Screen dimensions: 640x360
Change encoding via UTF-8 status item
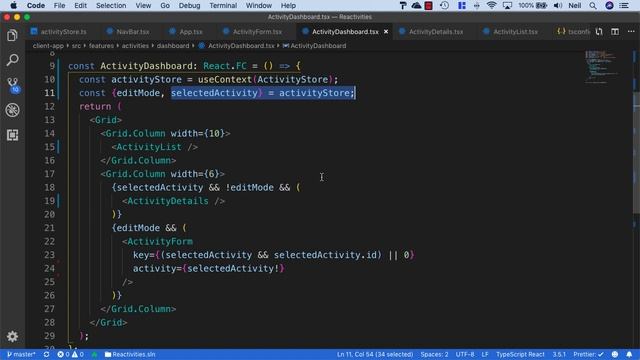click(465, 354)
